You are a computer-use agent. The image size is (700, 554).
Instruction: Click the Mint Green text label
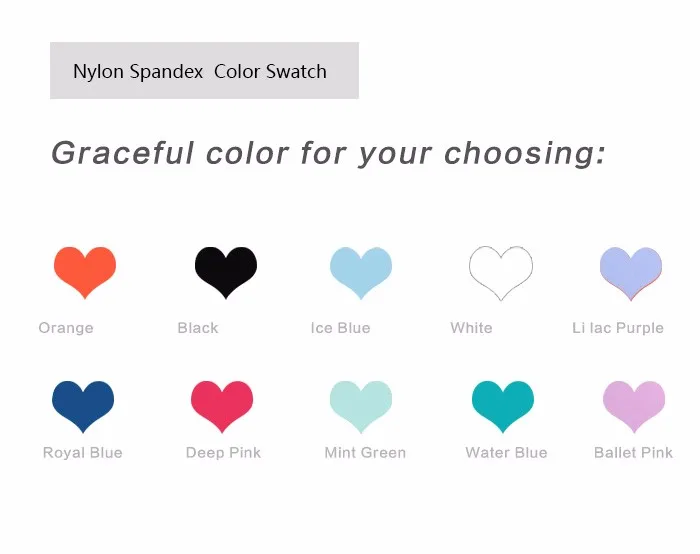[365, 453]
